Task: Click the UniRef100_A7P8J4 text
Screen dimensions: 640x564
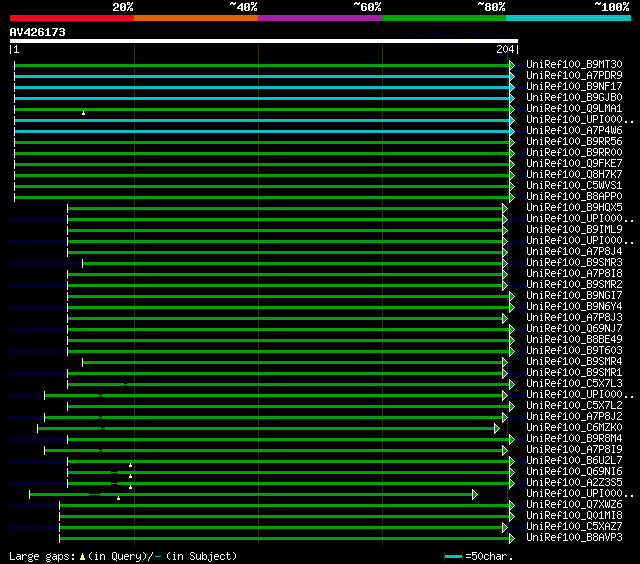Action: coord(574,251)
